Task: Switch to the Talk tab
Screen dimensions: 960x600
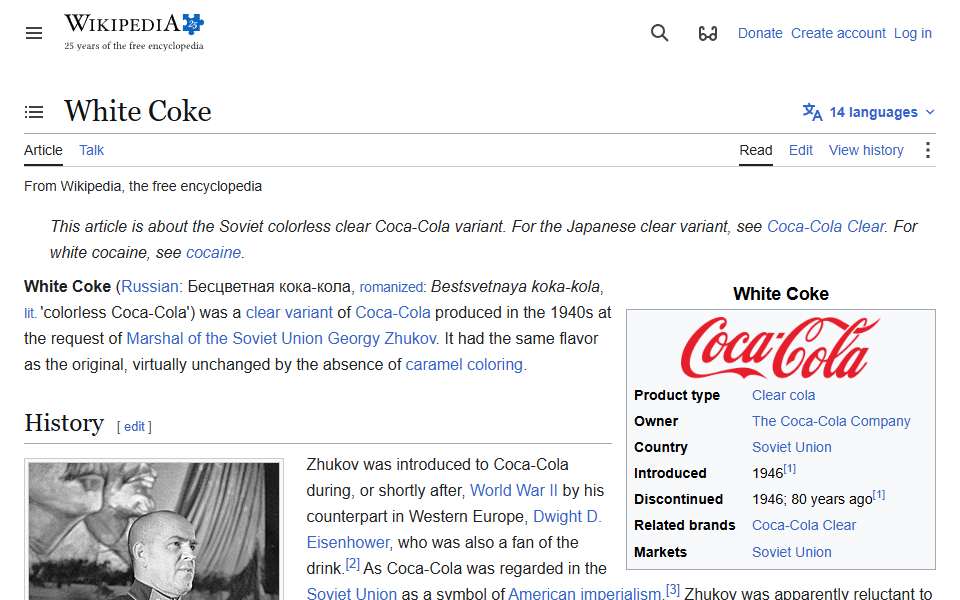Action: pos(91,151)
